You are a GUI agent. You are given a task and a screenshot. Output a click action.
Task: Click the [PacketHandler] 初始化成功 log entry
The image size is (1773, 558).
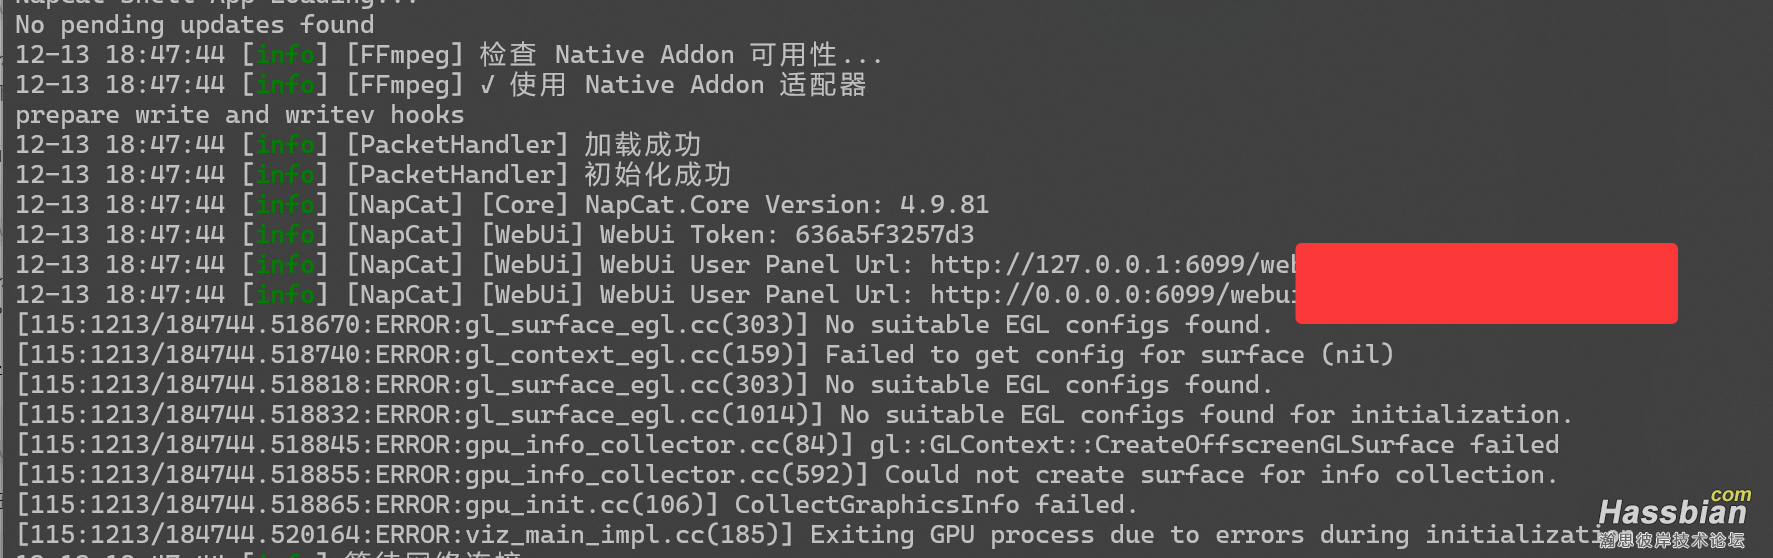pos(538,175)
